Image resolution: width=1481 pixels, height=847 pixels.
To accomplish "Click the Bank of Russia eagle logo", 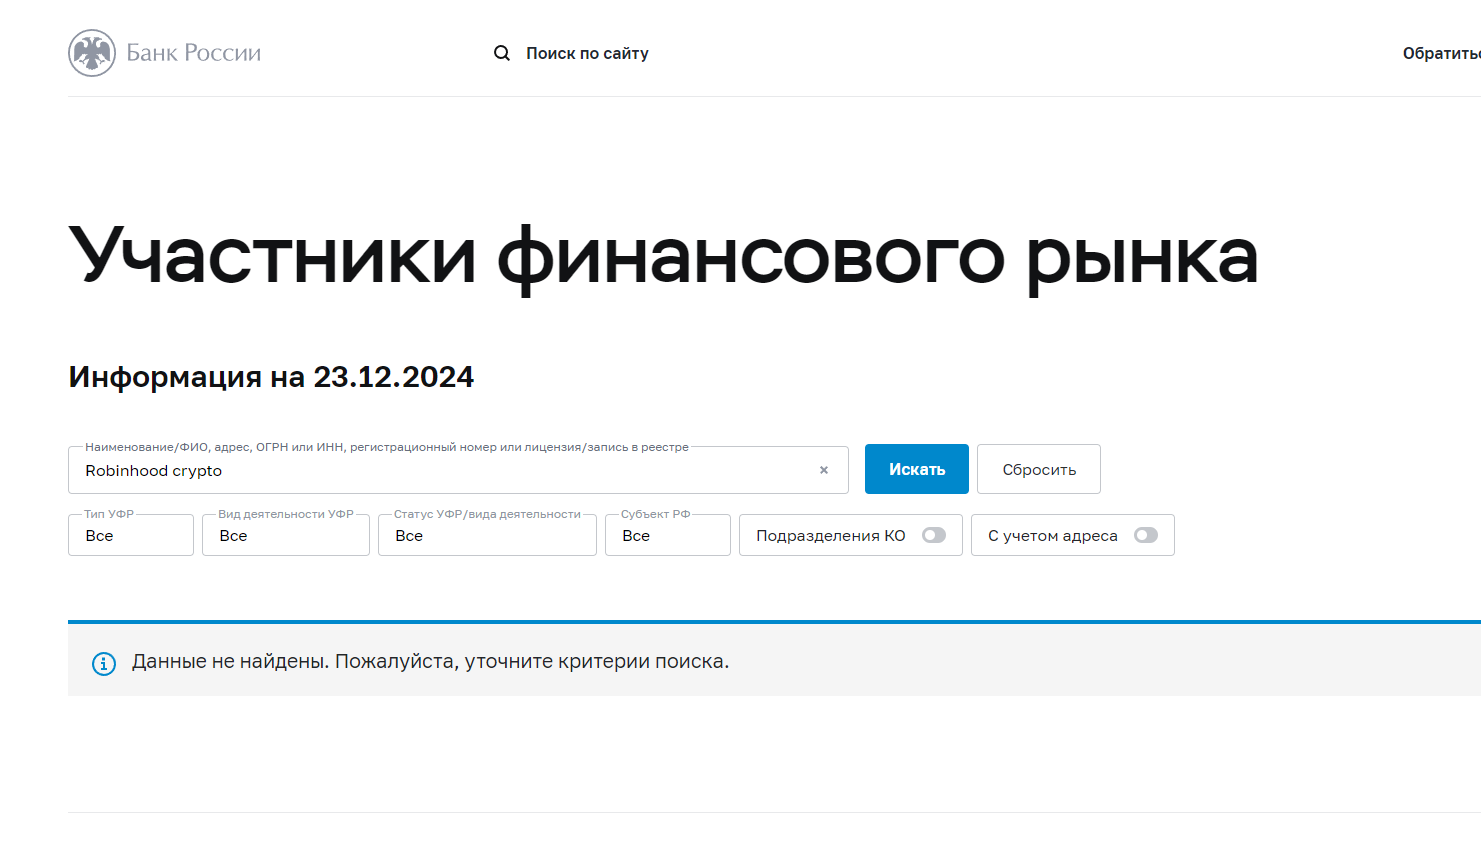I will (x=92, y=53).
